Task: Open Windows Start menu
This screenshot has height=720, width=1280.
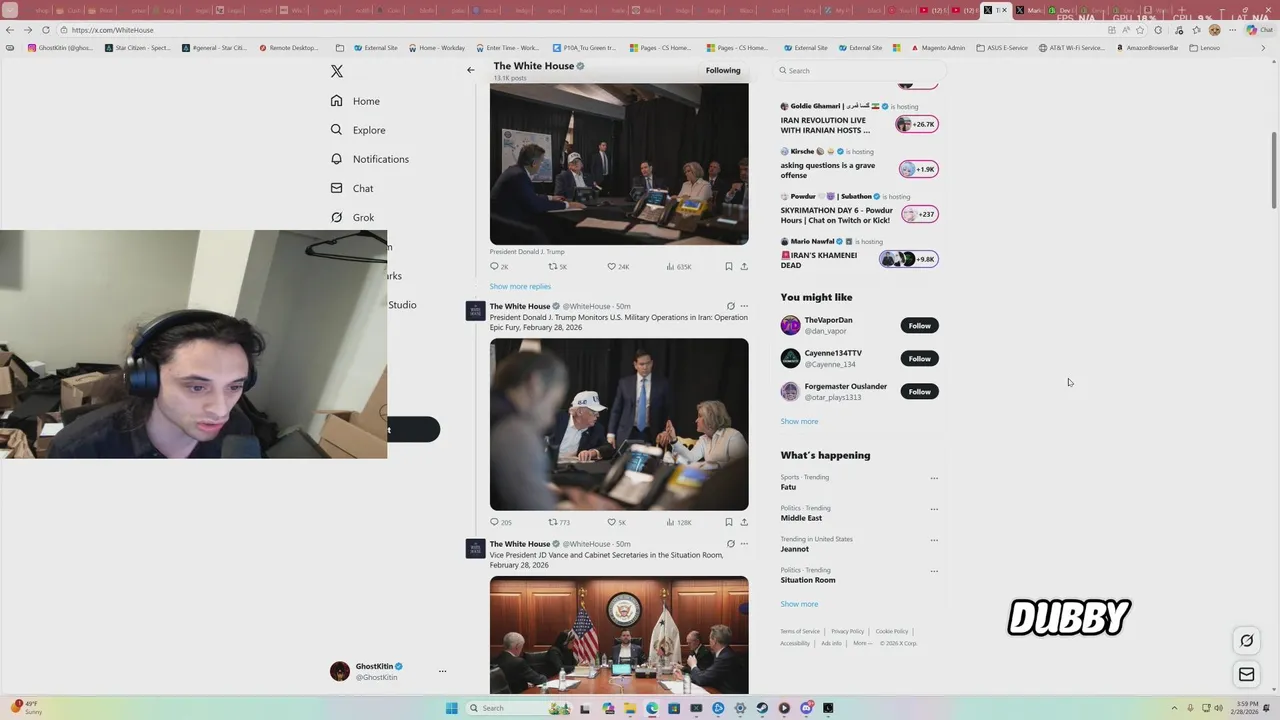Action: pyautogui.click(x=452, y=708)
